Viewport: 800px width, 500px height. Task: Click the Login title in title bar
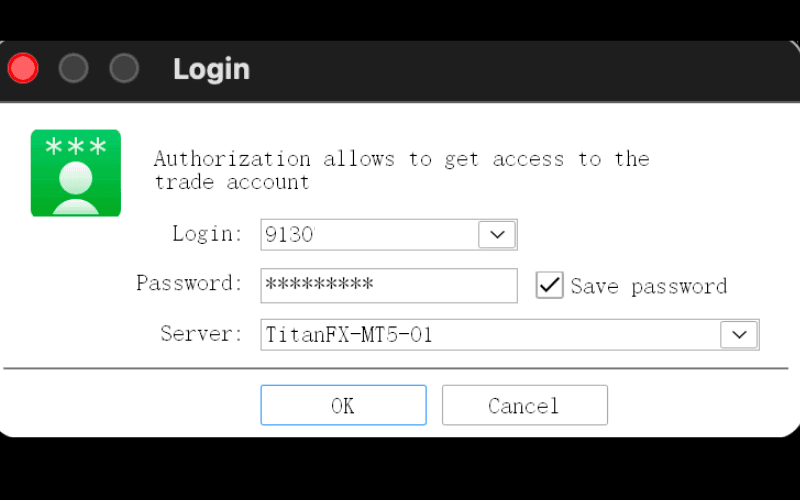(x=212, y=69)
